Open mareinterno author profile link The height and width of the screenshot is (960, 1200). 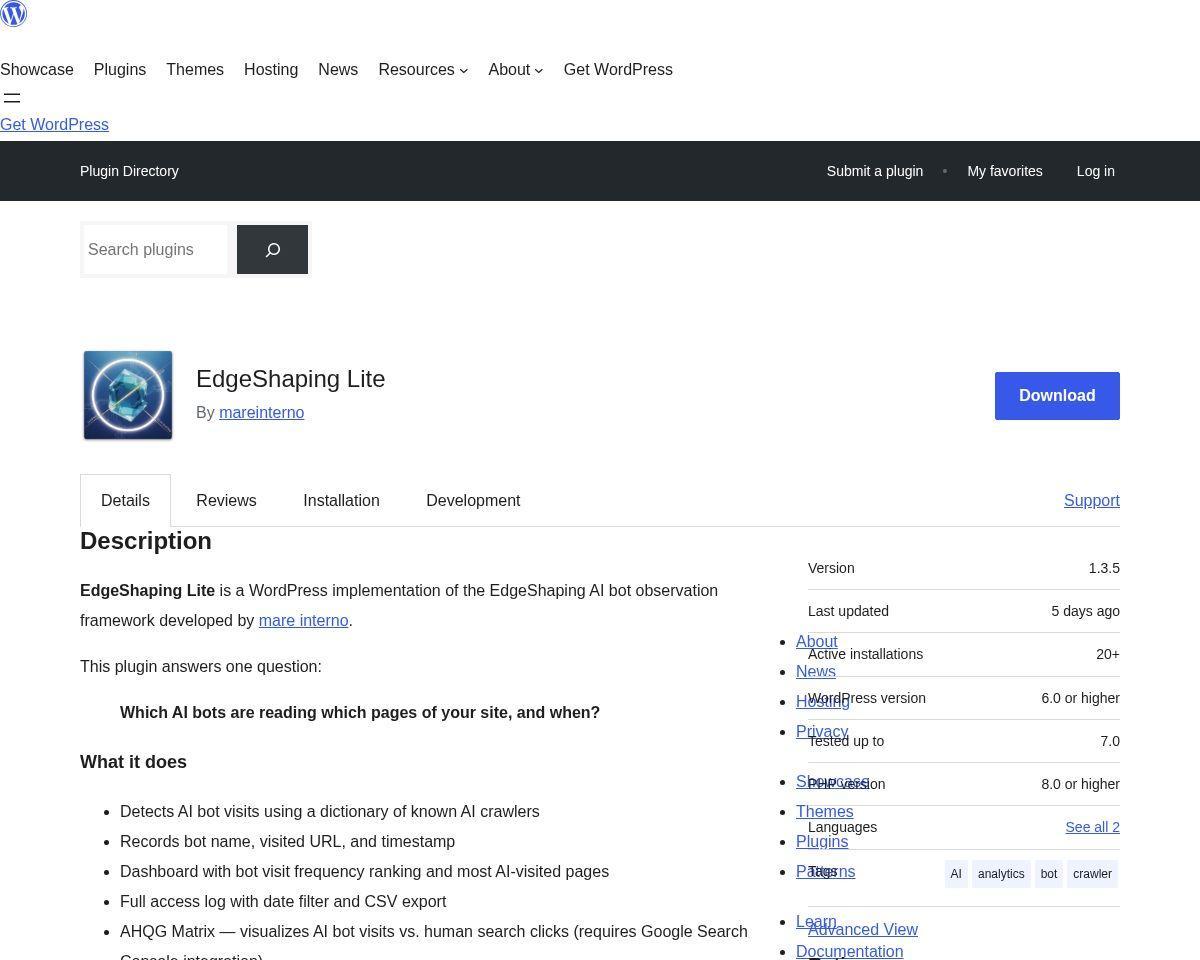point(262,413)
